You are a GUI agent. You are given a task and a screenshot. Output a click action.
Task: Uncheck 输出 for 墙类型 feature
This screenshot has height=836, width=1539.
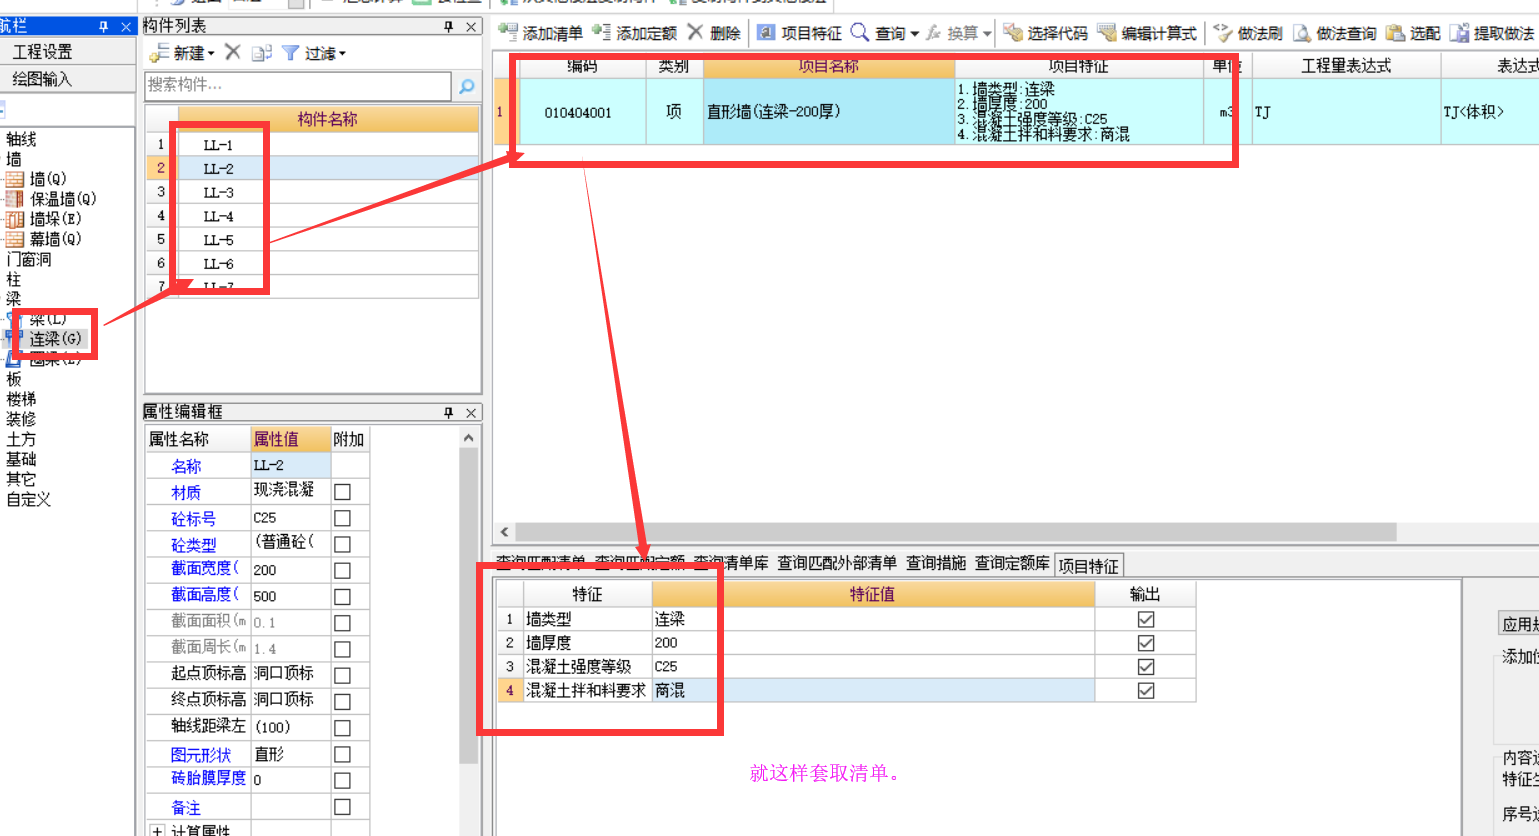coord(1146,620)
